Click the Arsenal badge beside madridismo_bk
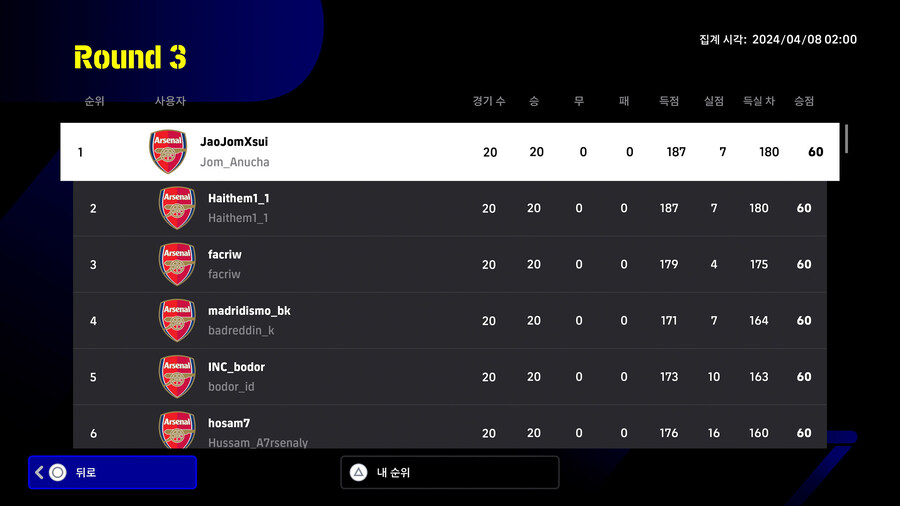Screen dimensions: 900x506 [177, 320]
